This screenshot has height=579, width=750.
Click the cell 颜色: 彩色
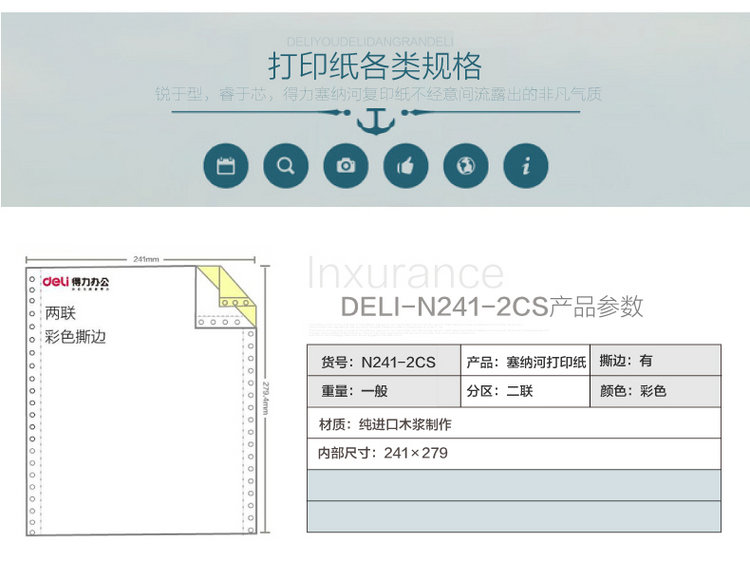[656, 391]
